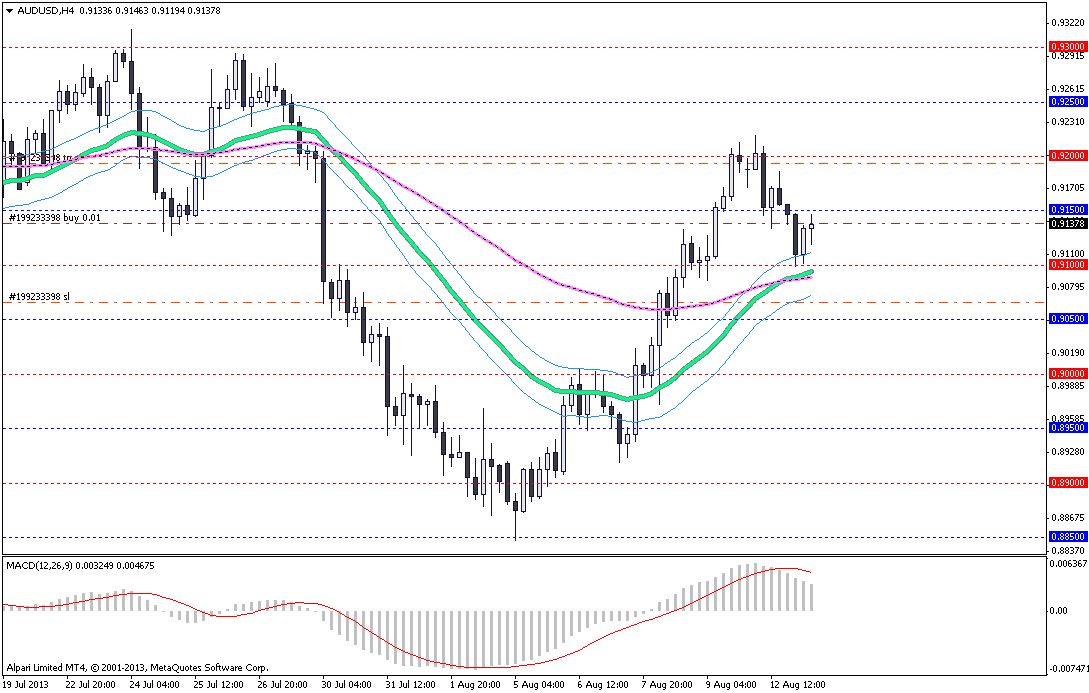This screenshot has width=1089, height=693.
Task: Click the red 0.89000 price level tag
Action: click(x=1067, y=483)
